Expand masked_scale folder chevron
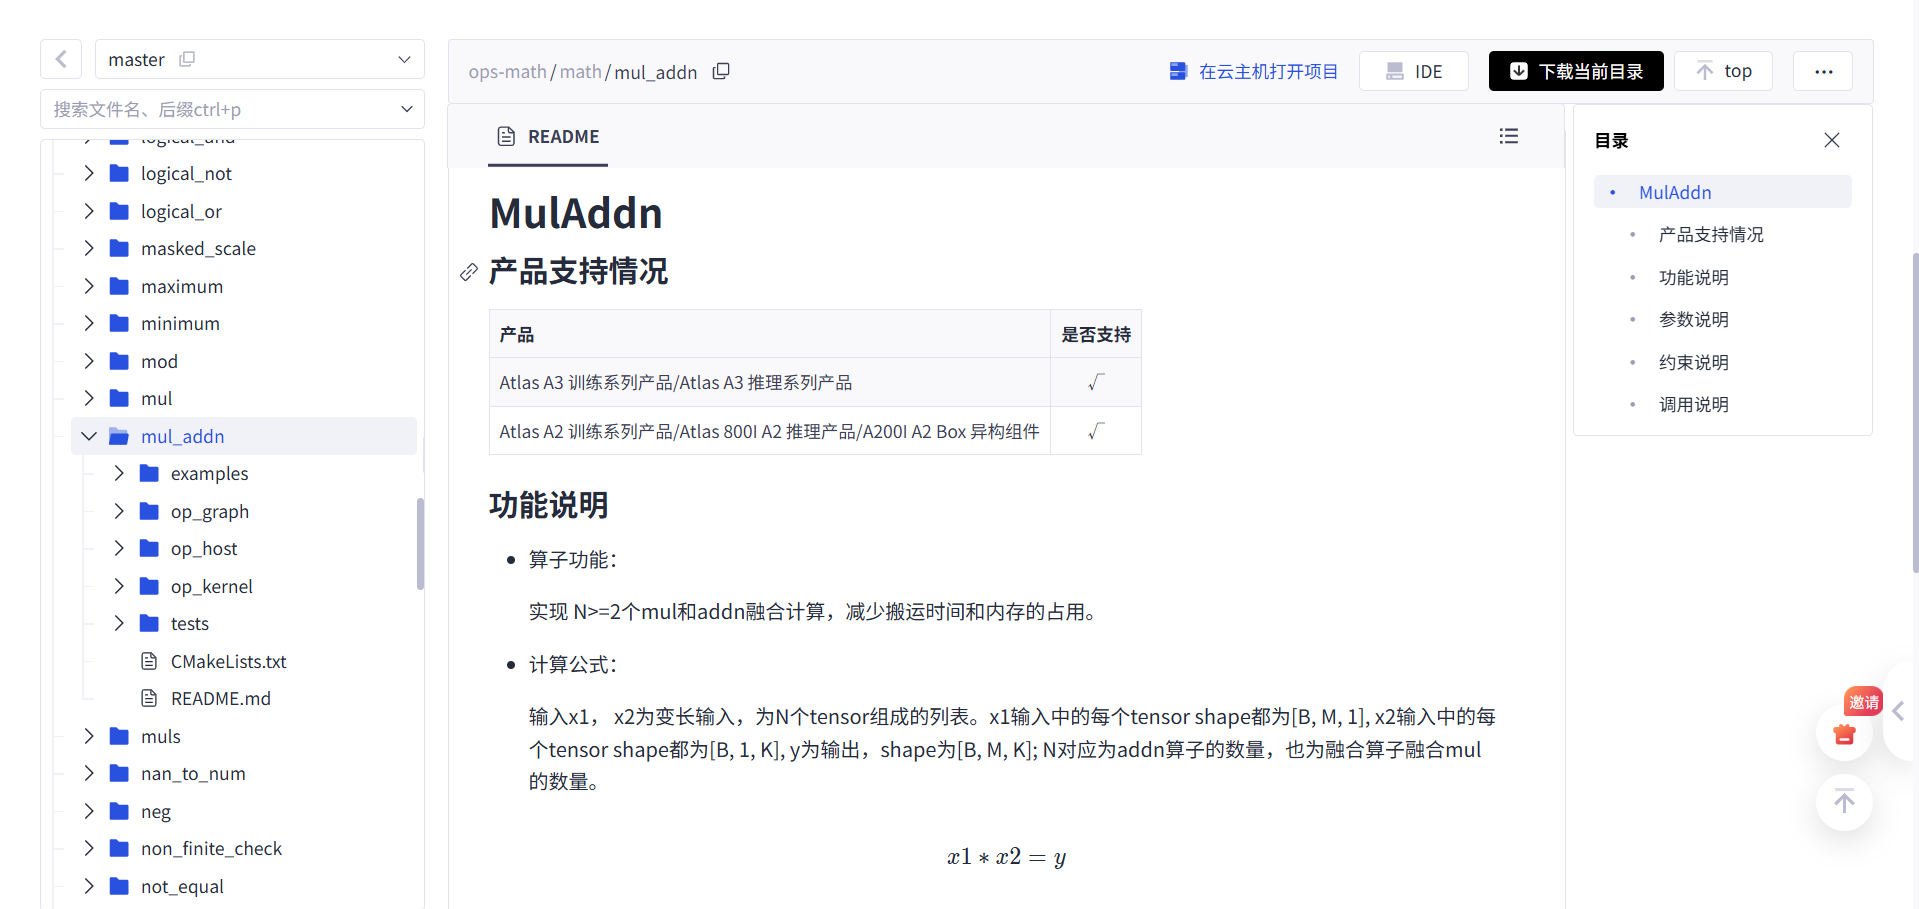 coord(89,248)
